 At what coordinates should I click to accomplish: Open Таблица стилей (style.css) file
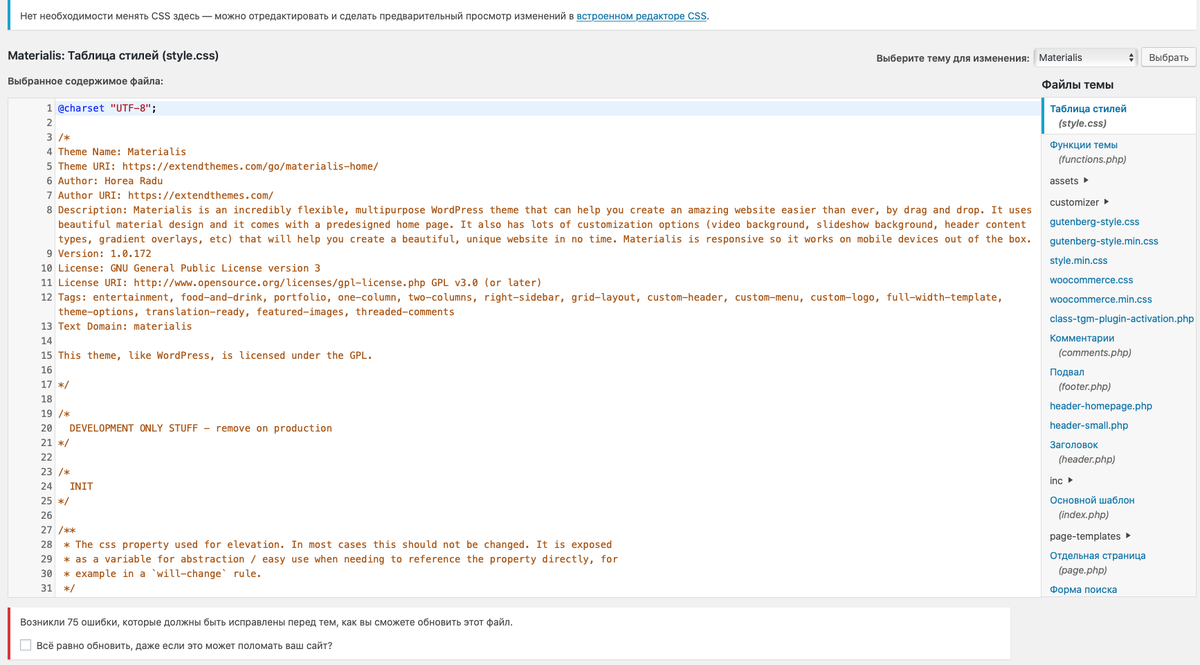[1088, 116]
